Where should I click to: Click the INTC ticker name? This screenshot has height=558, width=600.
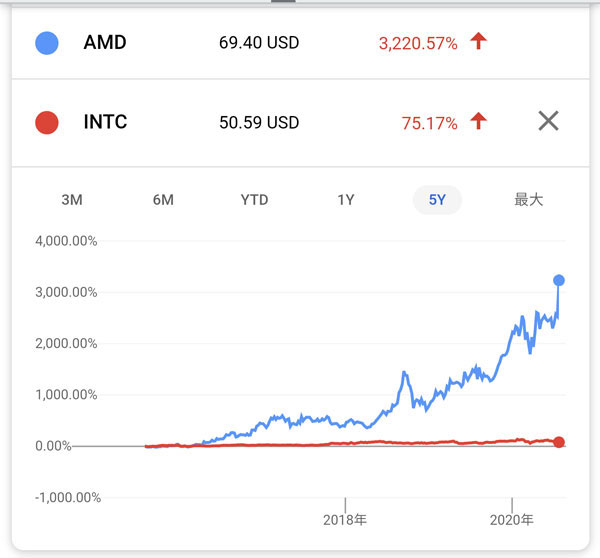pyautogui.click(x=105, y=123)
